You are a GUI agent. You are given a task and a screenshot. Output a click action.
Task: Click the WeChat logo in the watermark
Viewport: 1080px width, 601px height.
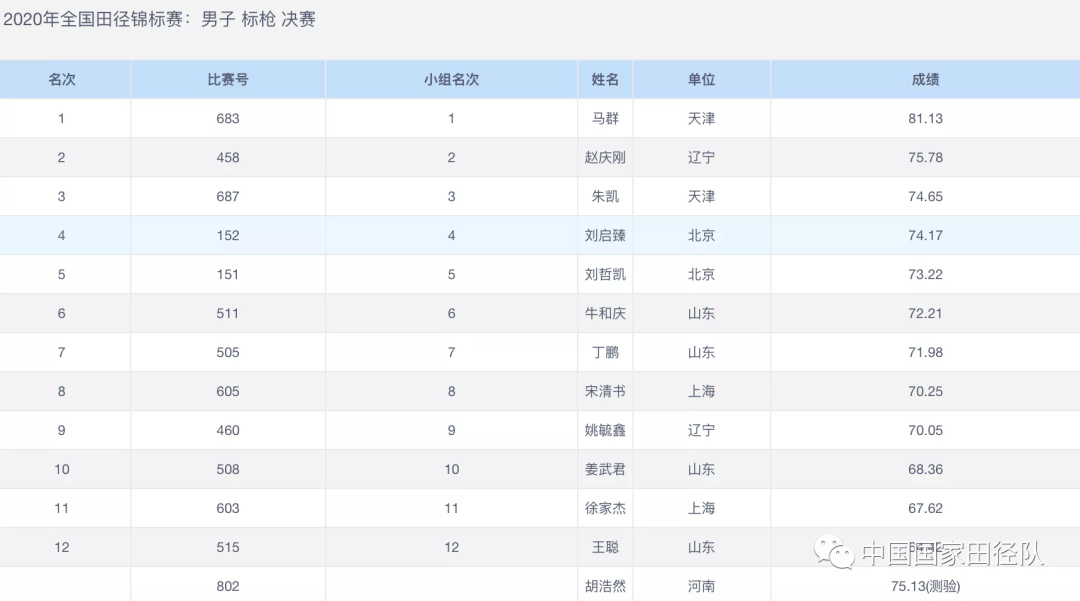pyautogui.click(x=832, y=552)
